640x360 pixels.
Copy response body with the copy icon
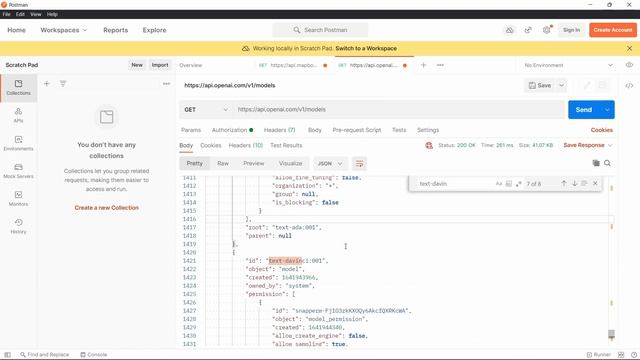pyautogui.click(x=596, y=163)
